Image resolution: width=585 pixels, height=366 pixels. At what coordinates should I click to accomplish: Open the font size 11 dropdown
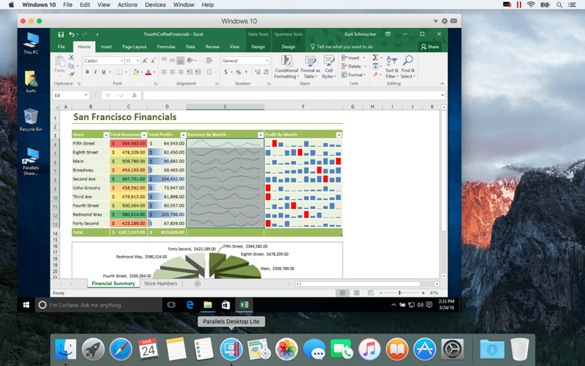pos(138,60)
